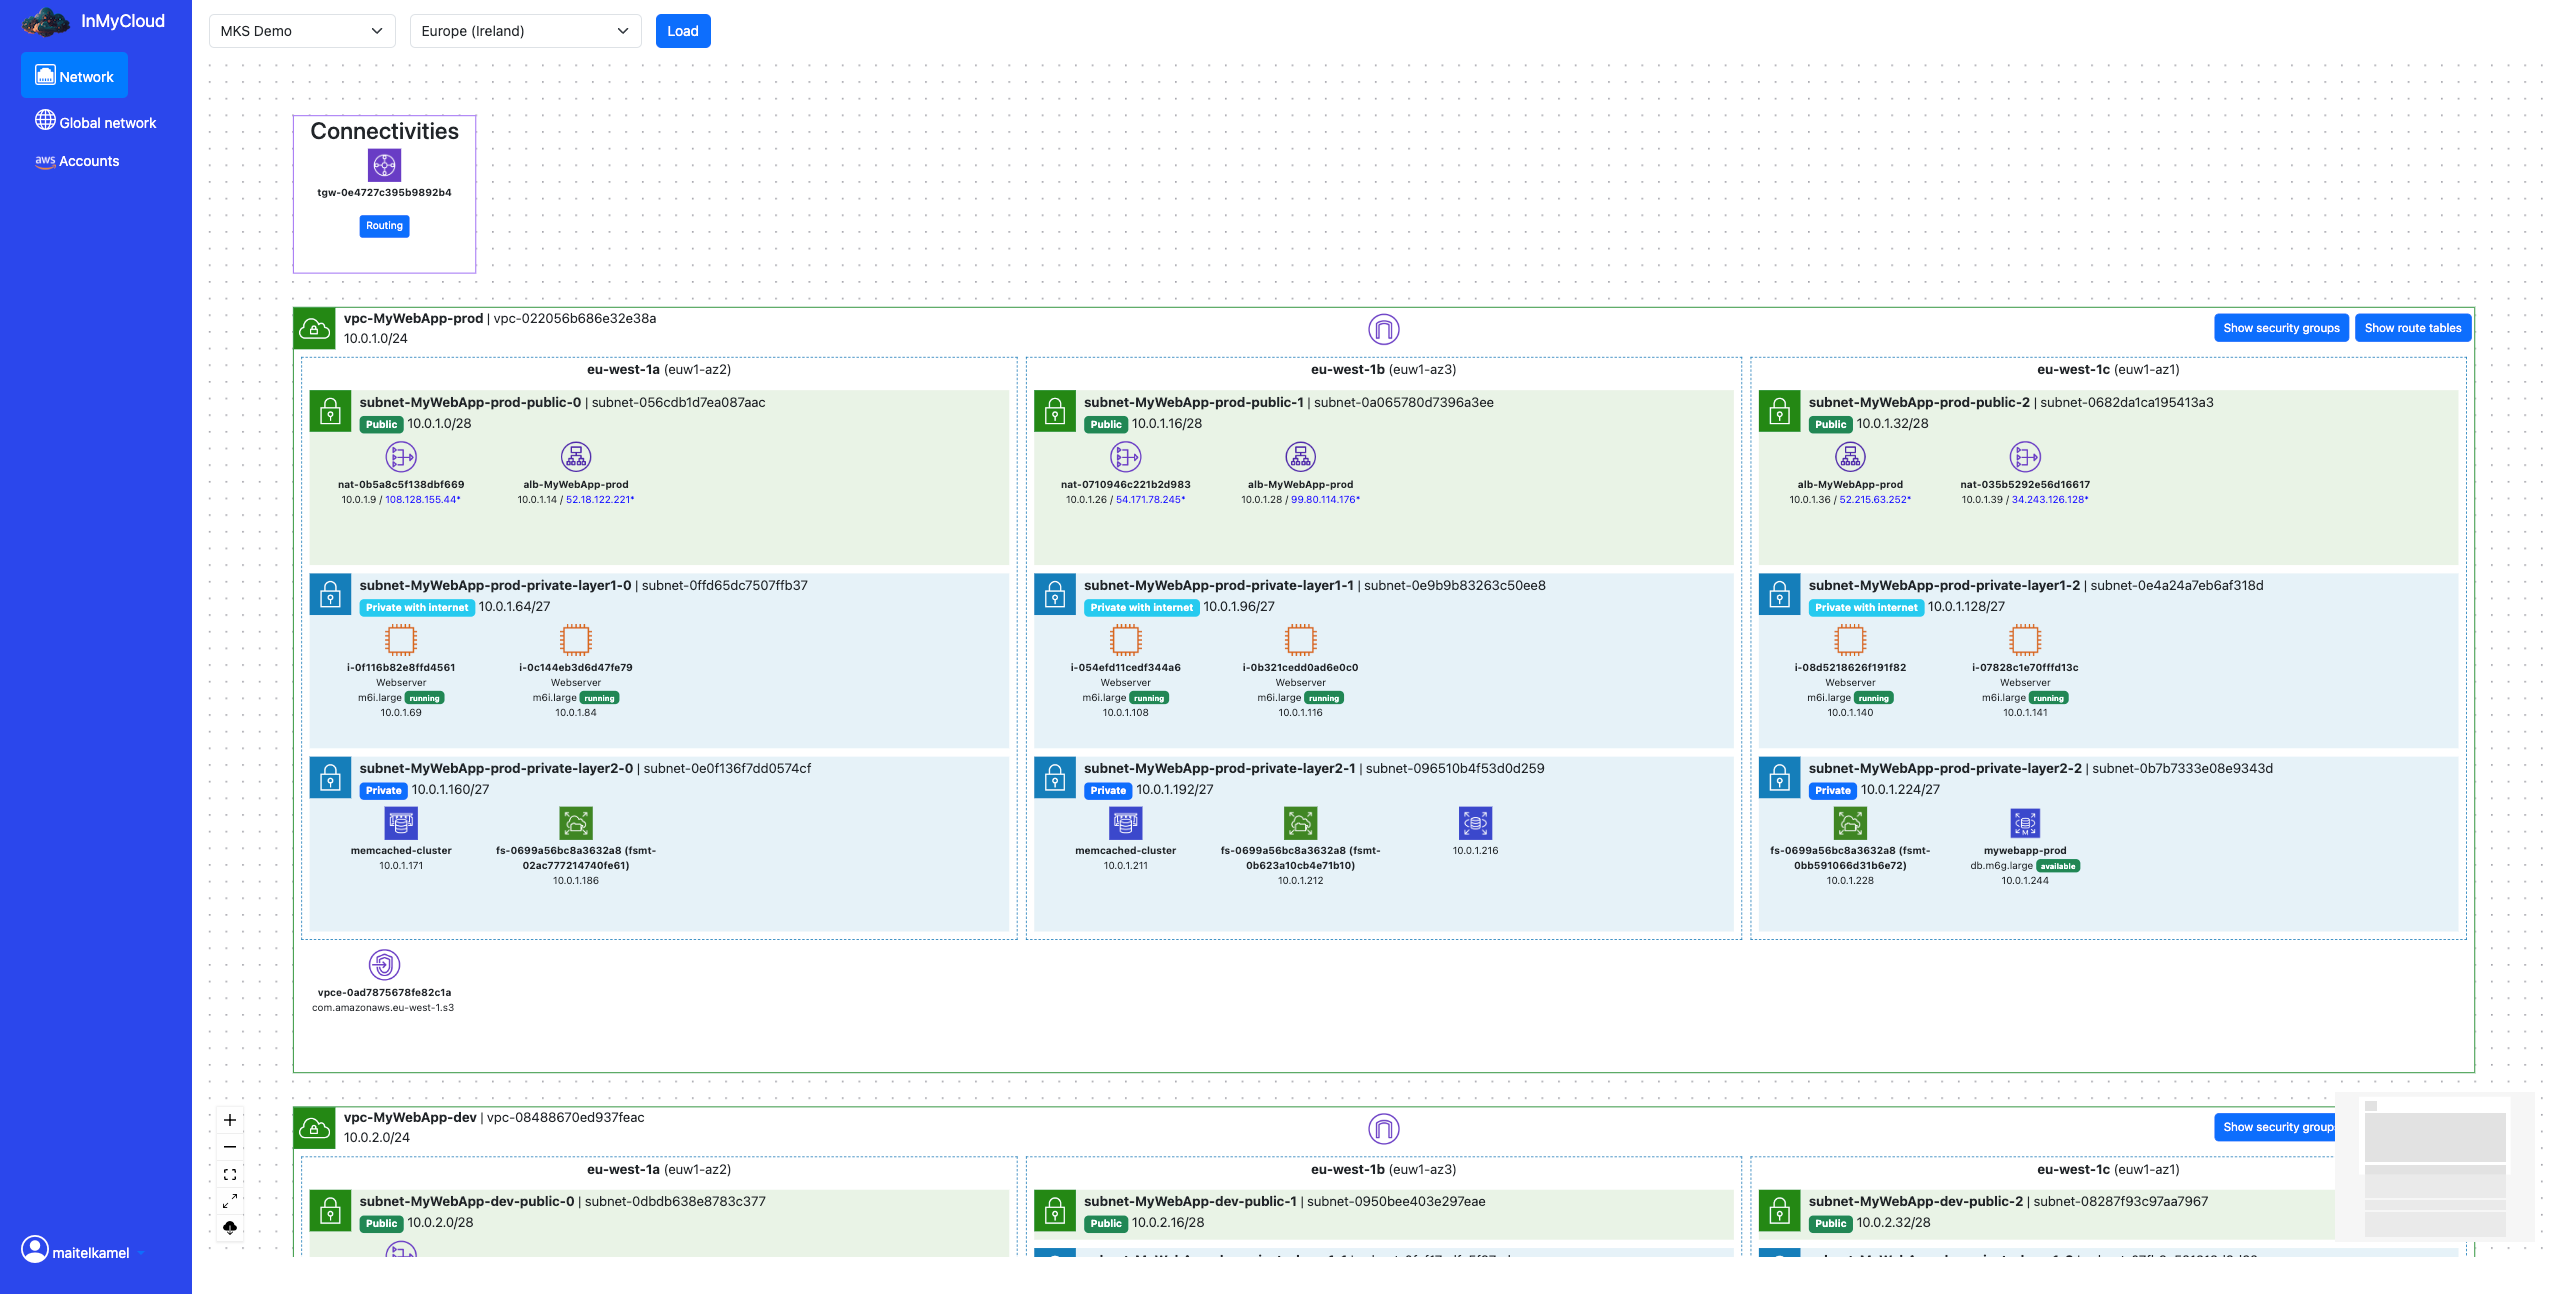Click the Private with internet badge on private-layer1-2
The height and width of the screenshot is (1294, 2560).
coord(1866,607)
